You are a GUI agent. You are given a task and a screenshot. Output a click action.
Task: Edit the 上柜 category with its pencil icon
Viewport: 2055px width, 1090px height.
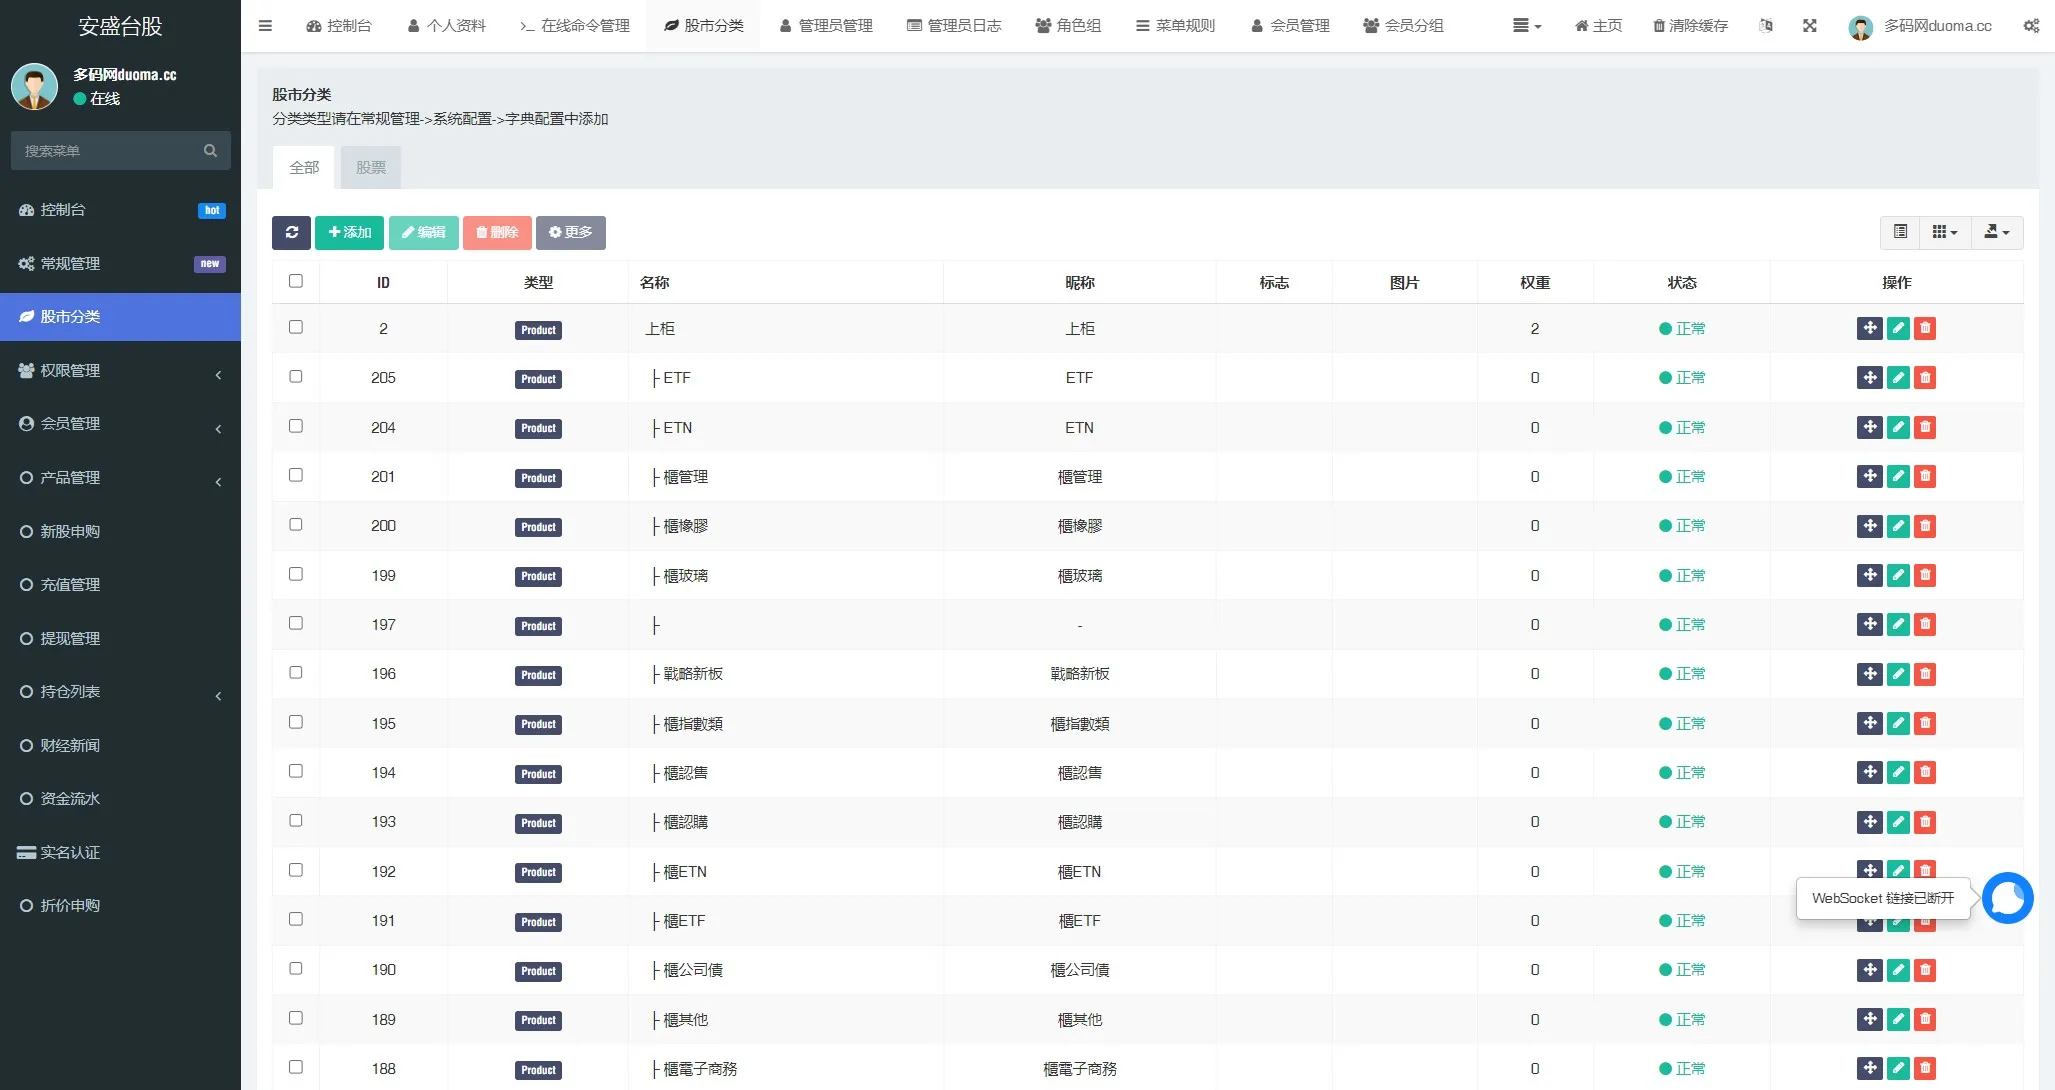click(1898, 328)
